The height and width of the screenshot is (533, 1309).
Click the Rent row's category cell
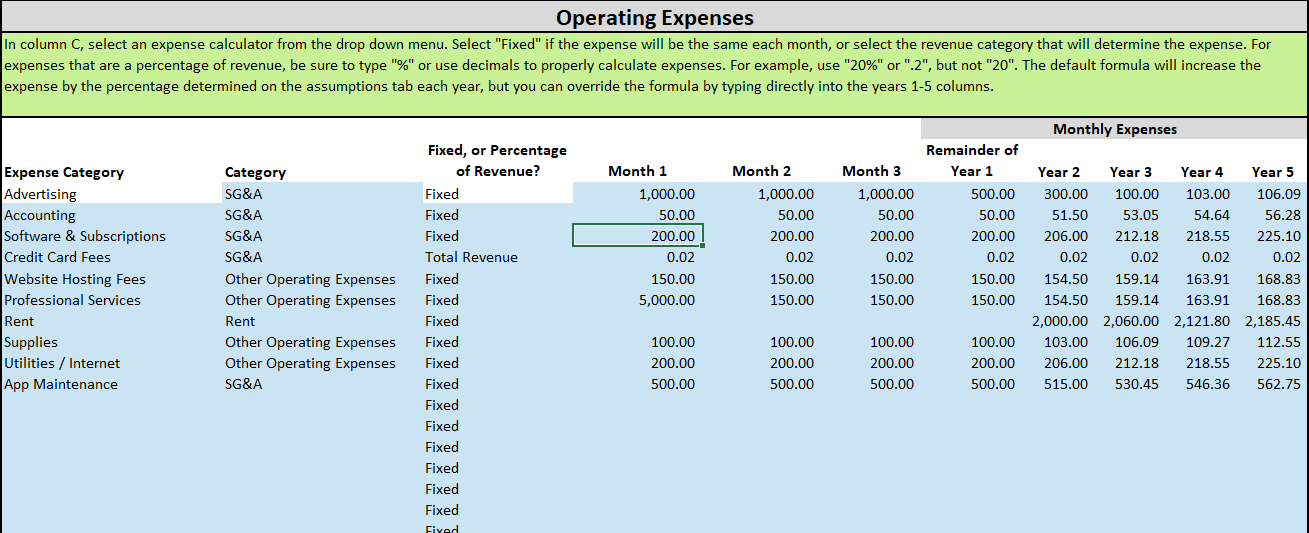tap(323, 321)
